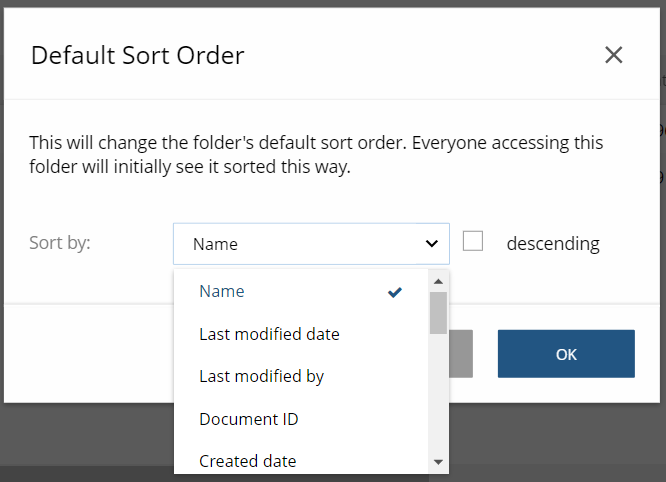Choose 'Last modified date' sort option
The width and height of the screenshot is (666, 482).
[269, 334]
